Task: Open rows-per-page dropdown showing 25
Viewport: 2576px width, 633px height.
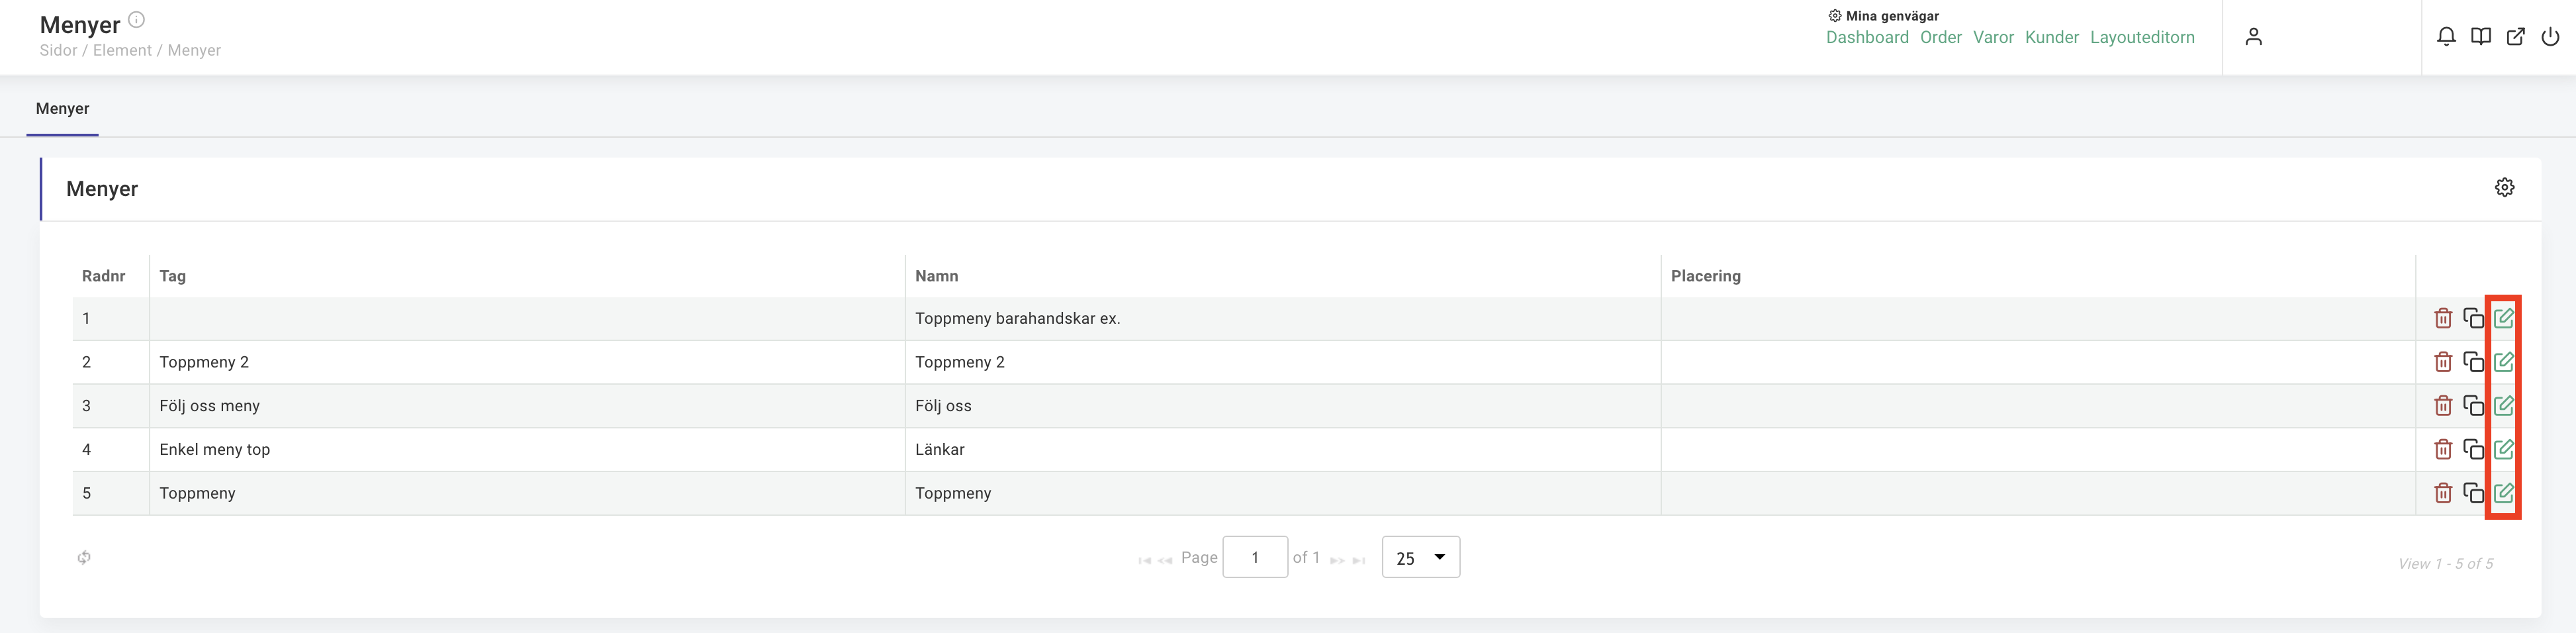Action: pos(1421,557)
